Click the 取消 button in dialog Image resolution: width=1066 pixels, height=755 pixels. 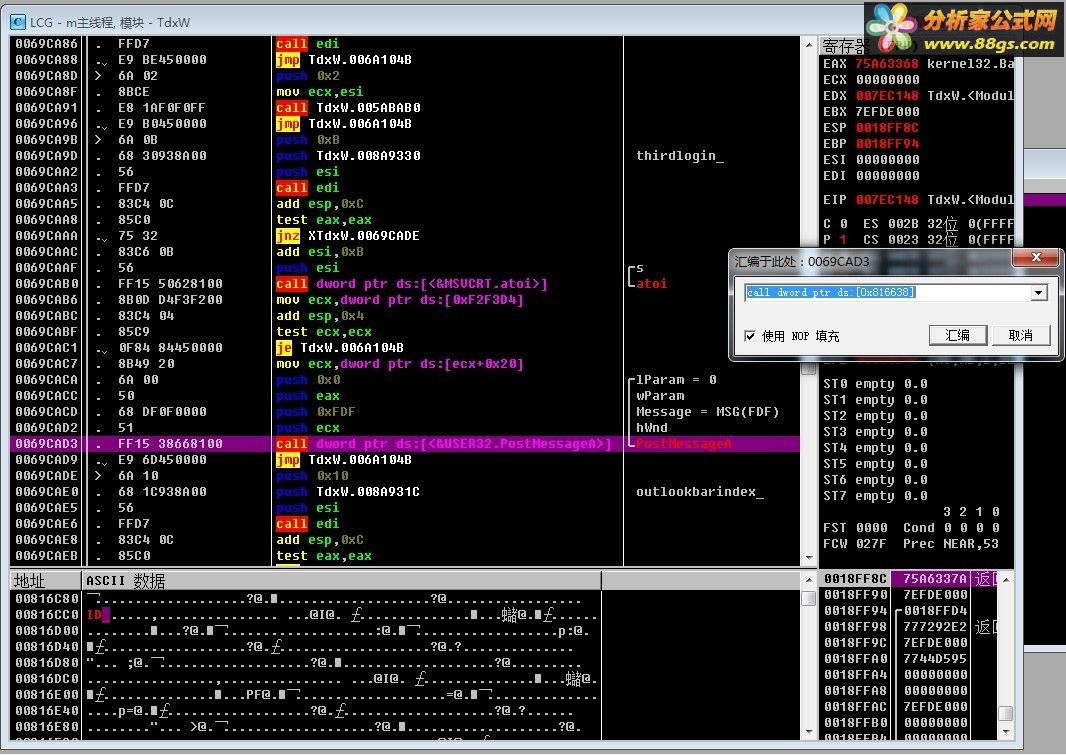[1020, 335]
